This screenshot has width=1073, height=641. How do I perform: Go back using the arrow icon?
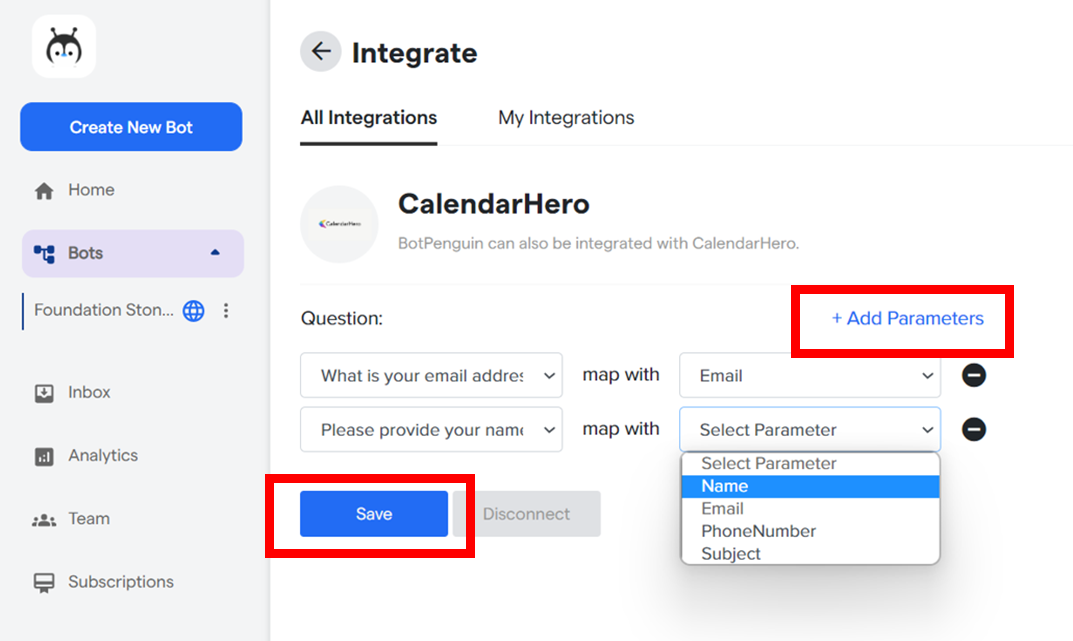click(x=321, y=52)
